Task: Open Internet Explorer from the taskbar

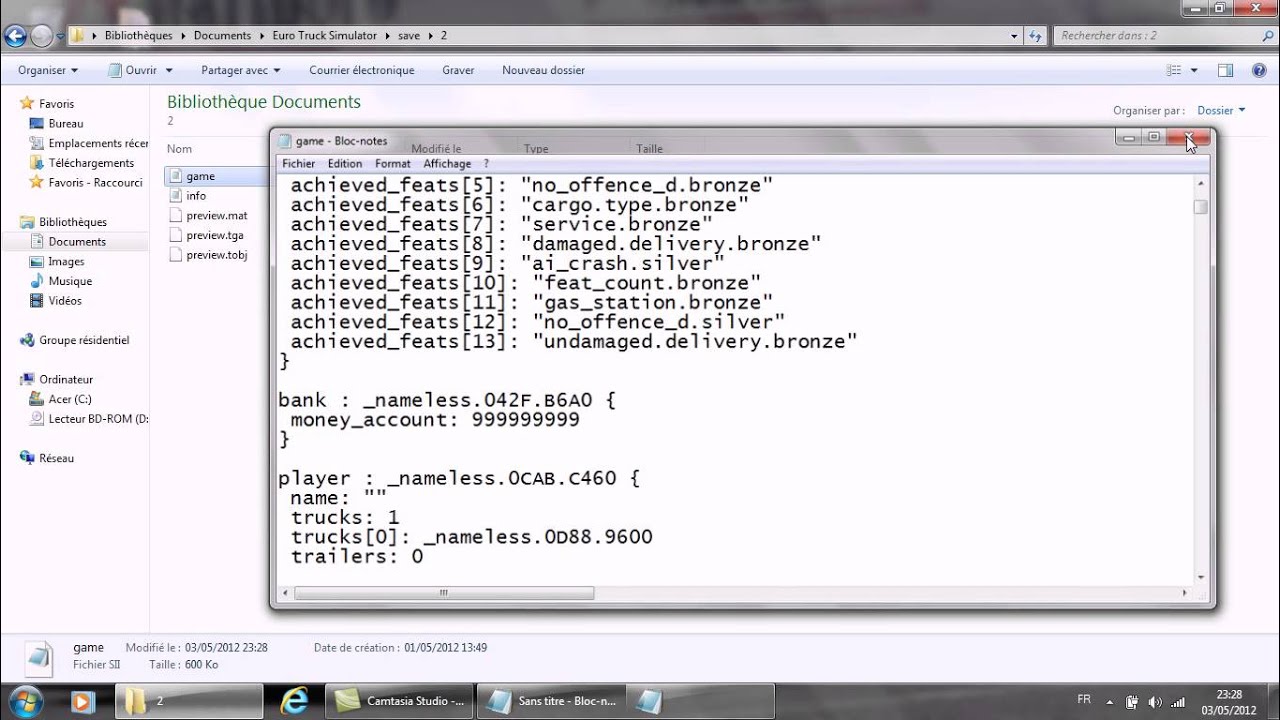Action: [294, 702]
